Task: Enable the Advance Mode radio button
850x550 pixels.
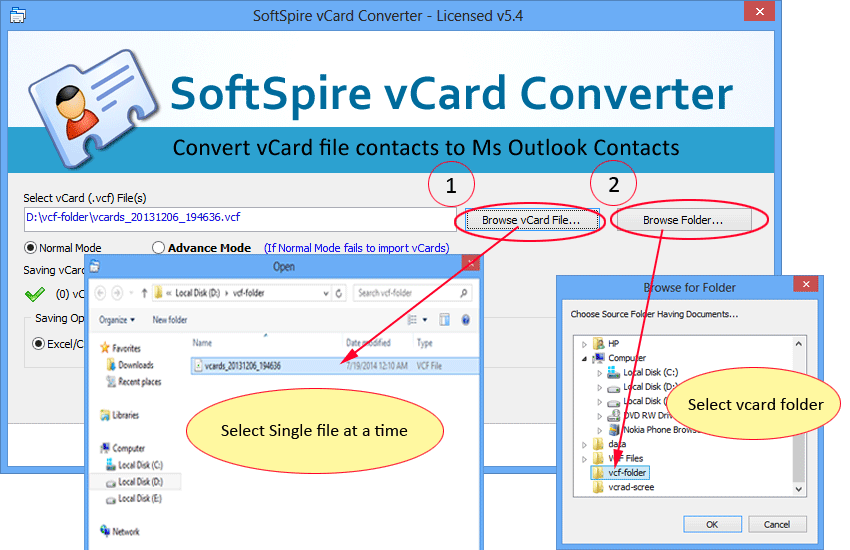Action: point(159,248)
